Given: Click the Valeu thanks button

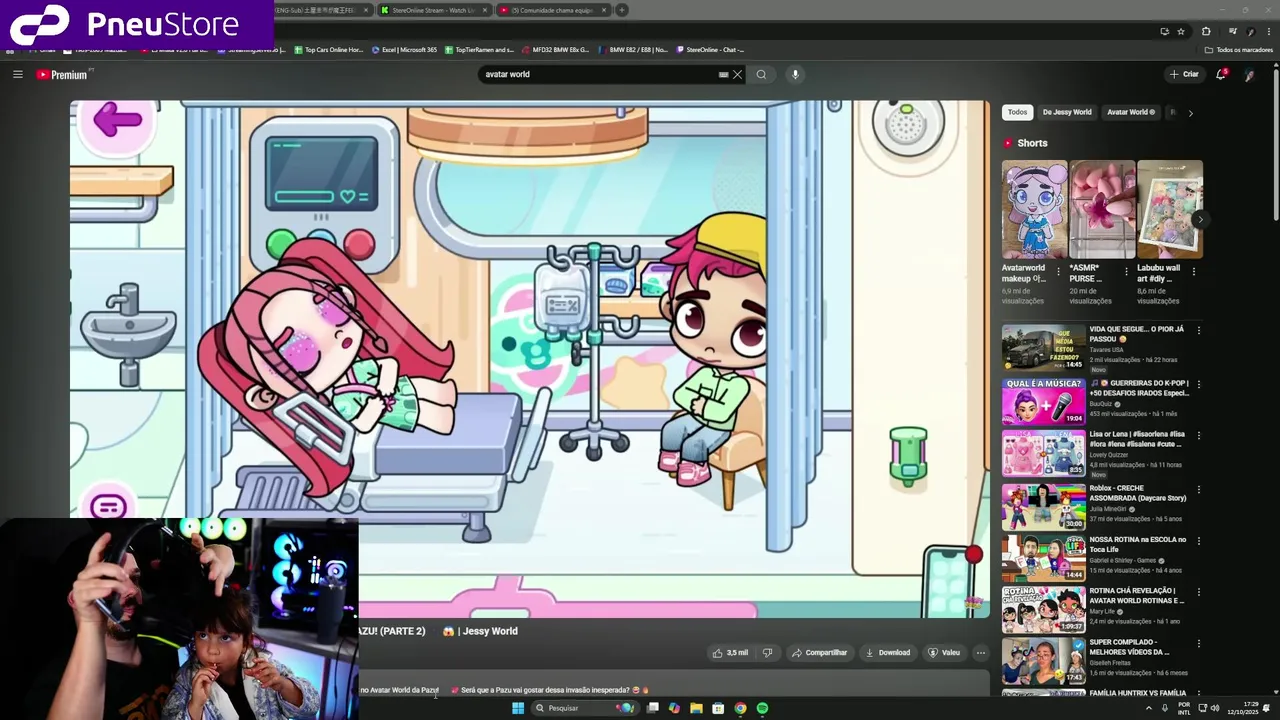Looking at the screenshot, I should pyautogui.click(x=944, y=653).
